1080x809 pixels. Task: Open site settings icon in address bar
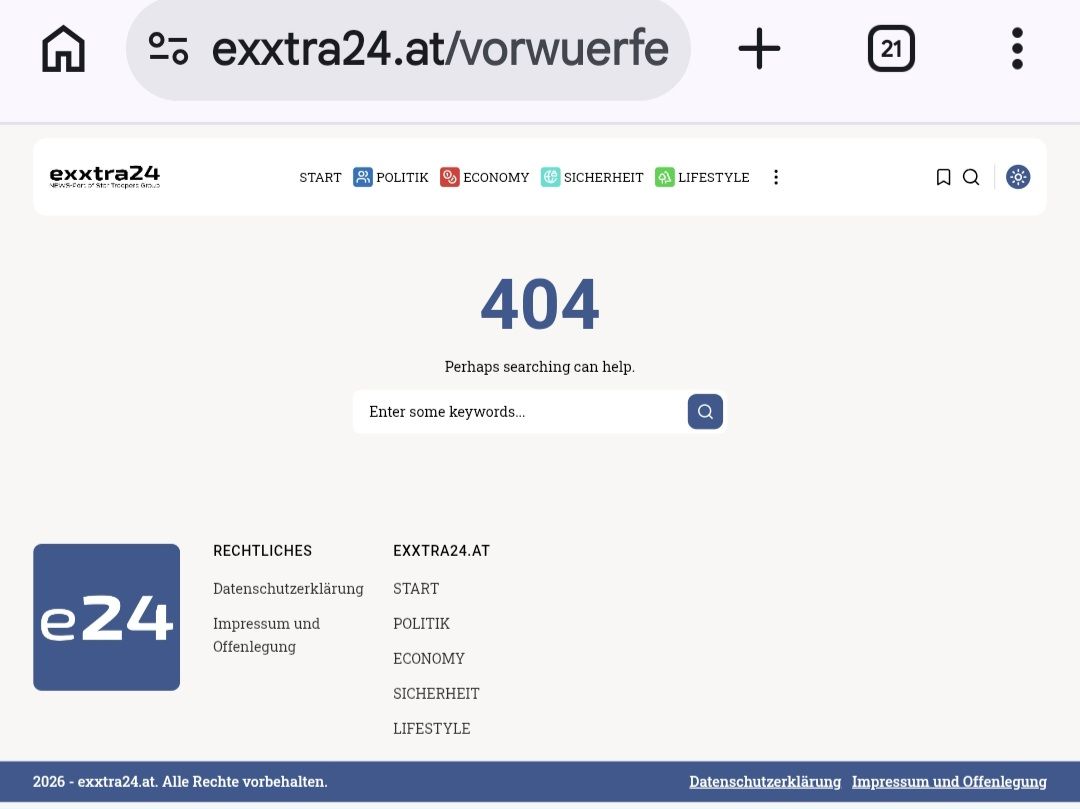[168, 48]
